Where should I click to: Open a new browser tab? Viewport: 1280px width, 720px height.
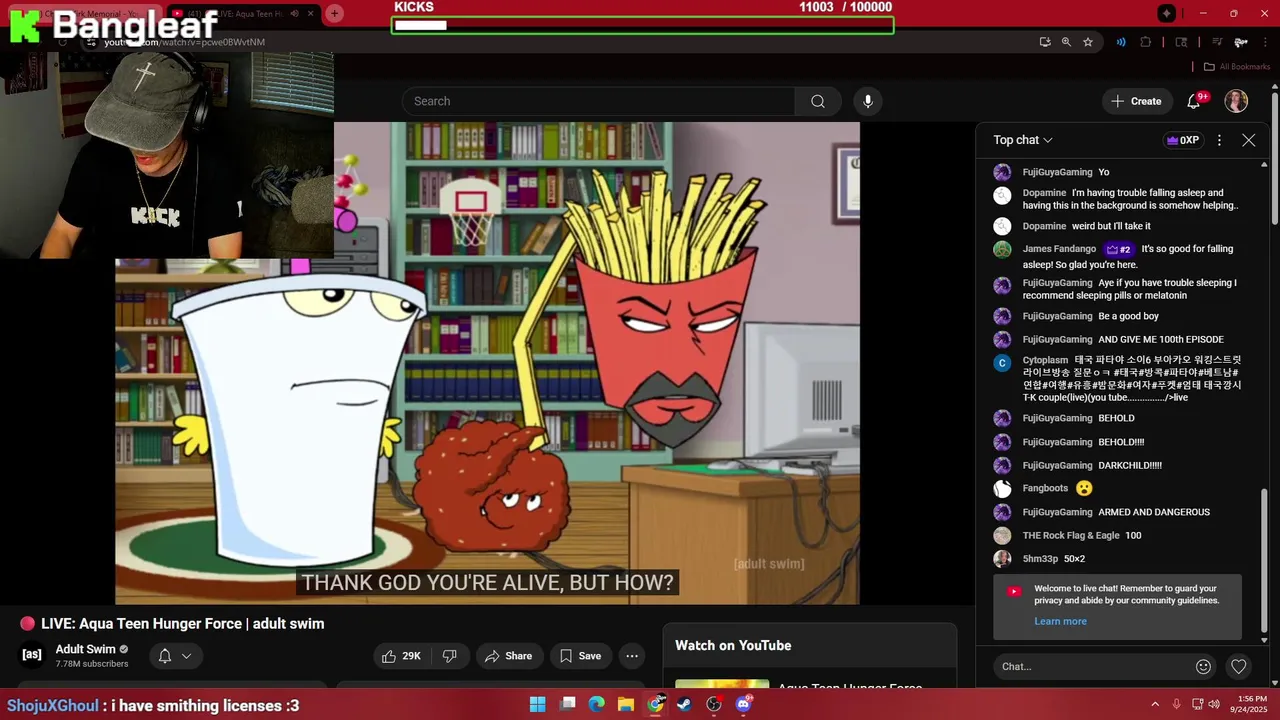coord(334,13)
